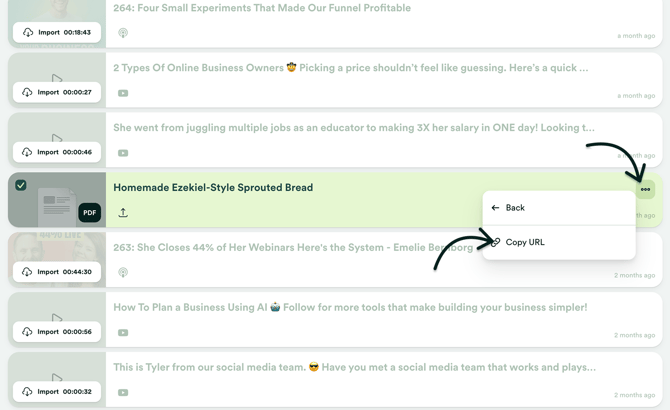Click the upload icon under Ezekiel bread title

123,212
